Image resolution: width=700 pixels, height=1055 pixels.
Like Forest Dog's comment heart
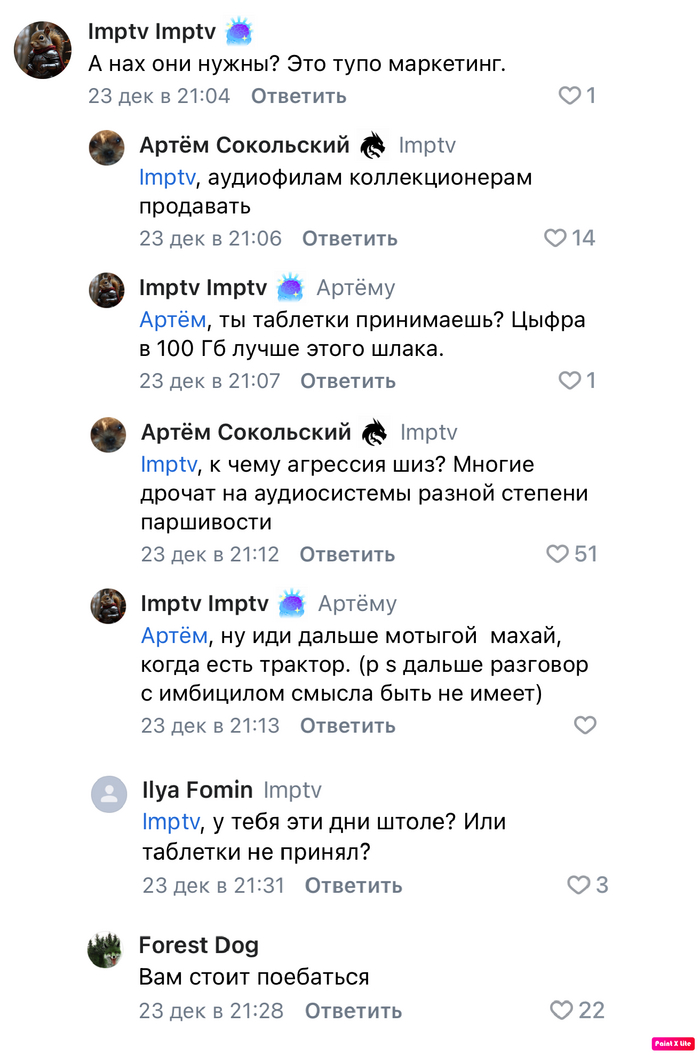pos(563,1011)
